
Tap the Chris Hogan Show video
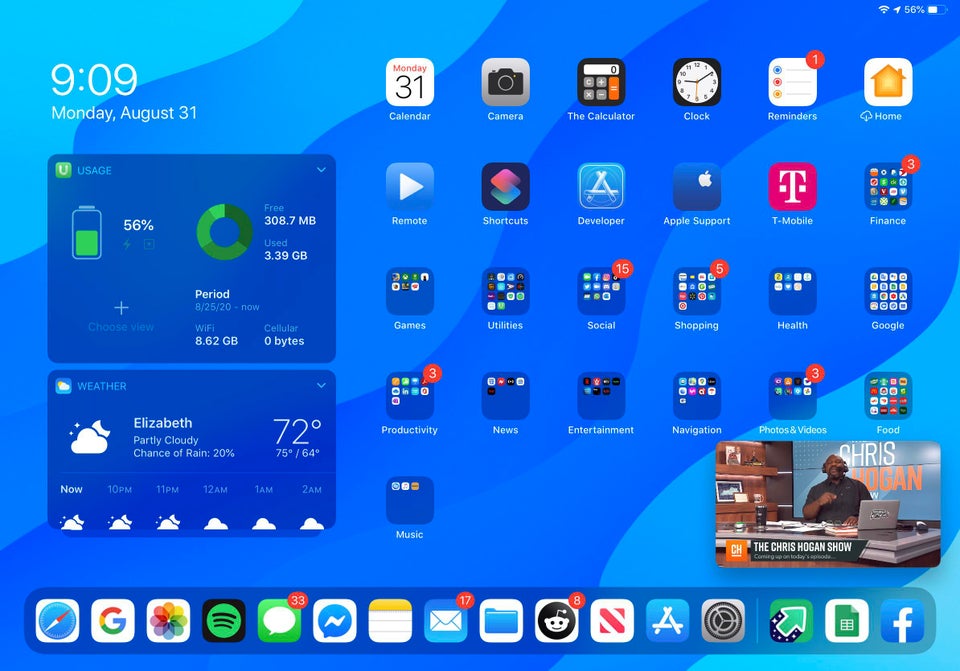click(x=828, y=503)
